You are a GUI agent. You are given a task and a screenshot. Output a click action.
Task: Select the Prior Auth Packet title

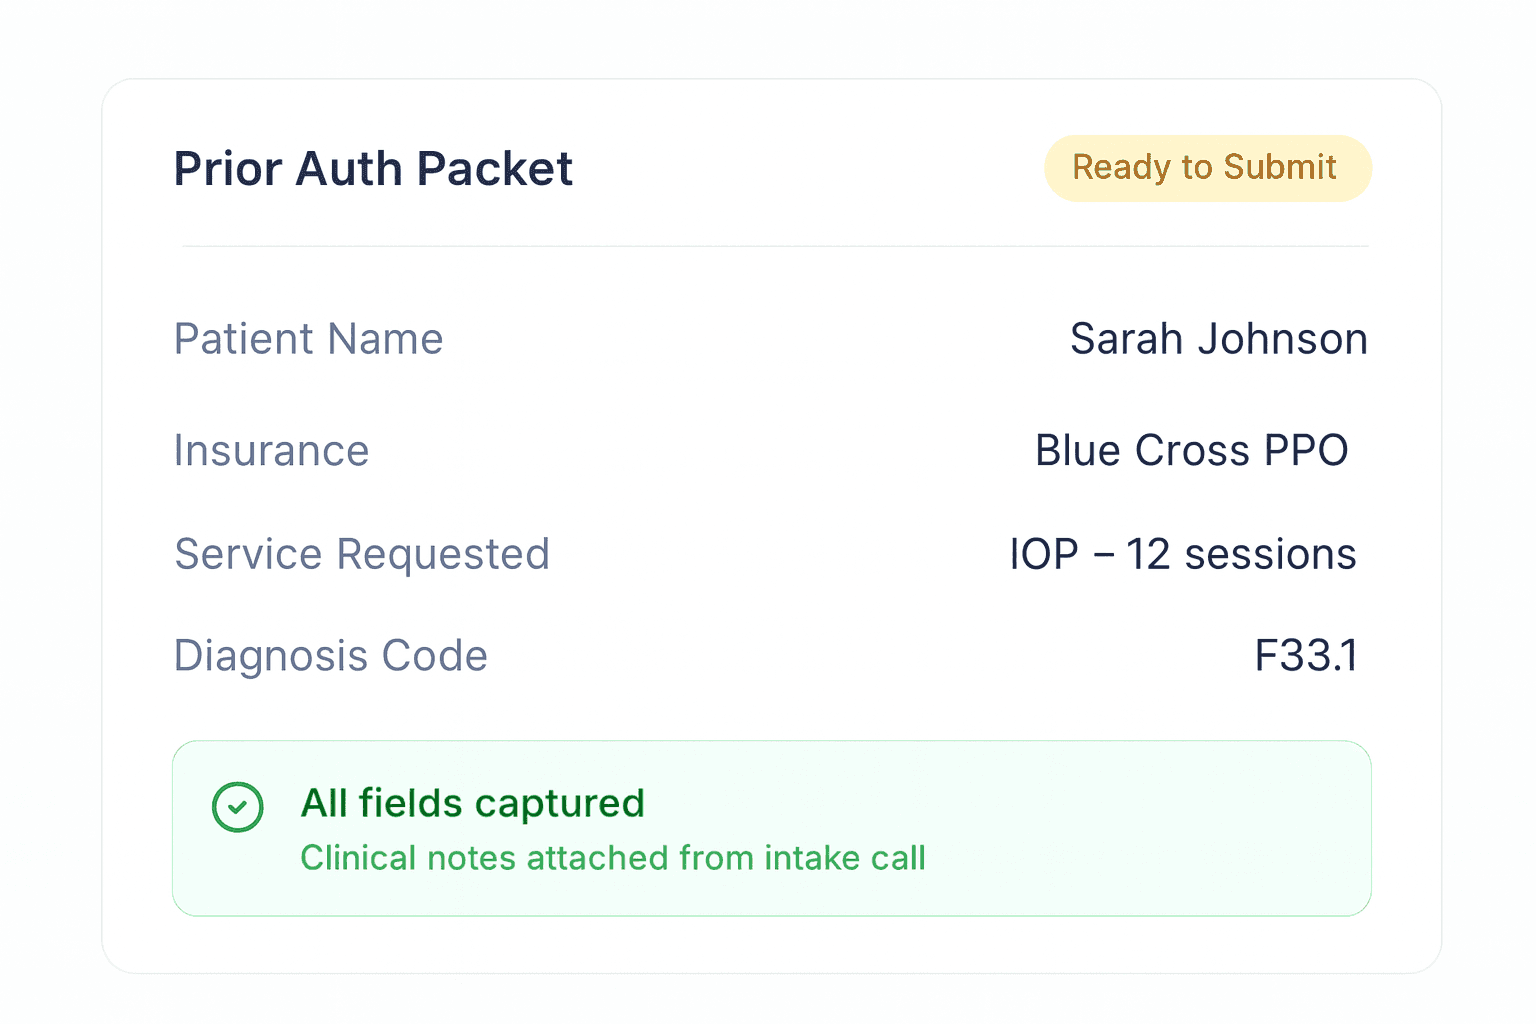pos(373,168)
